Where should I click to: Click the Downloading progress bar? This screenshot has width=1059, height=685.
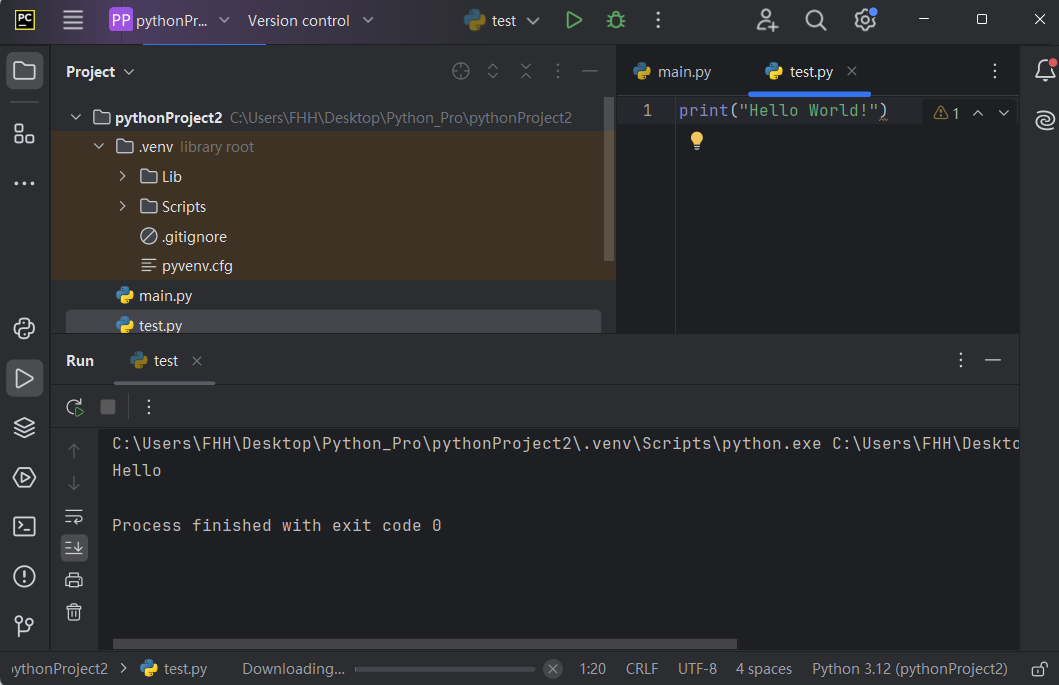coord(444,669)
